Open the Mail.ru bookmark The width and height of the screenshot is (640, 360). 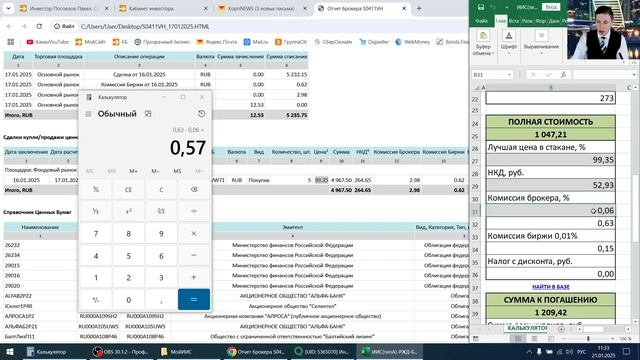click(x=256, y=42)
